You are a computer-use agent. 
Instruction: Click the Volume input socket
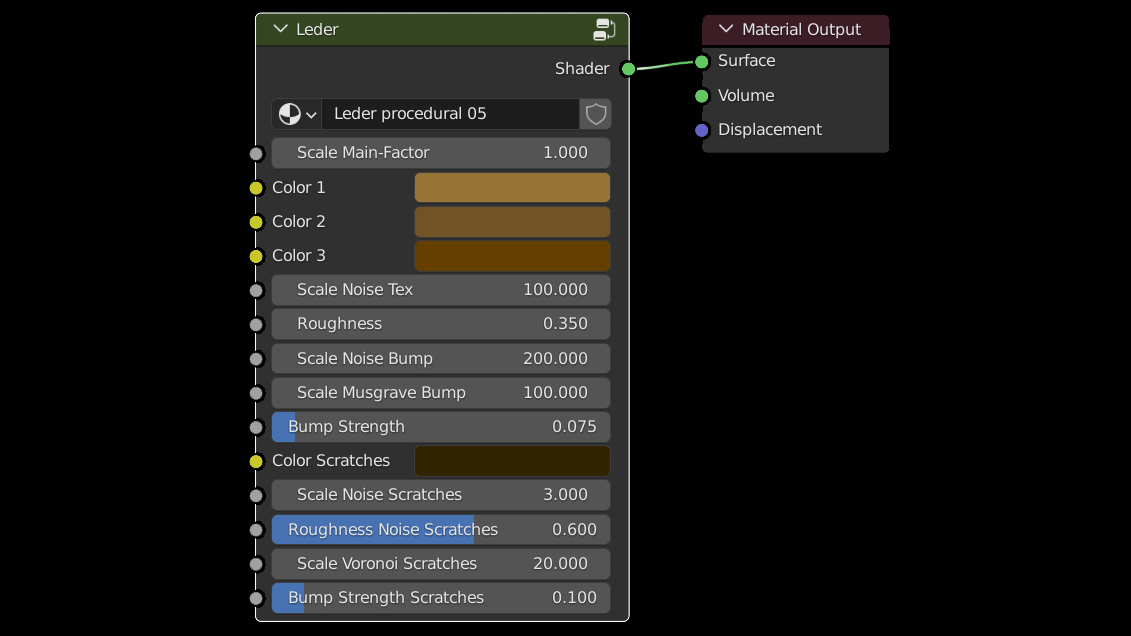pos(702,96)
